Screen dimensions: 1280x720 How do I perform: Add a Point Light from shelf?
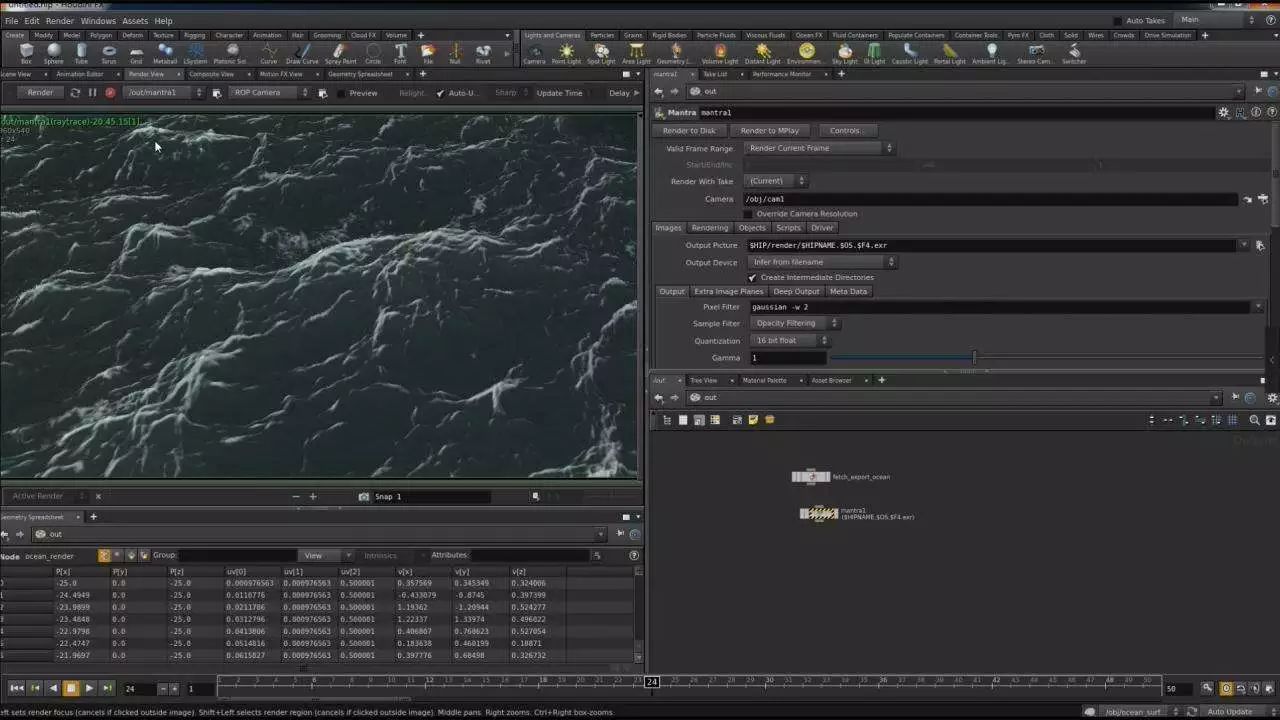point(566,52)
